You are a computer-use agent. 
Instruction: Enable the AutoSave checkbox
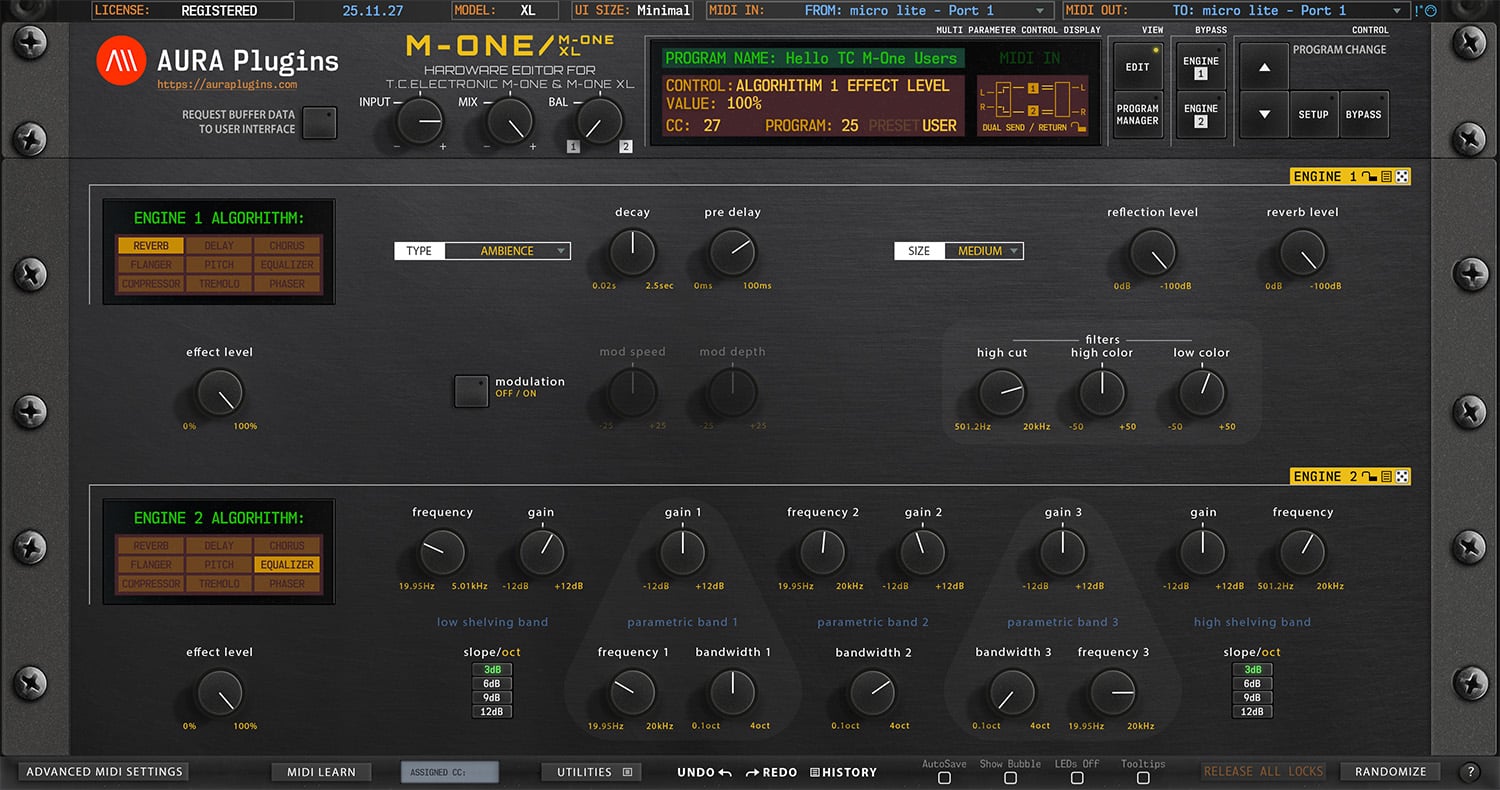(944, 778)
